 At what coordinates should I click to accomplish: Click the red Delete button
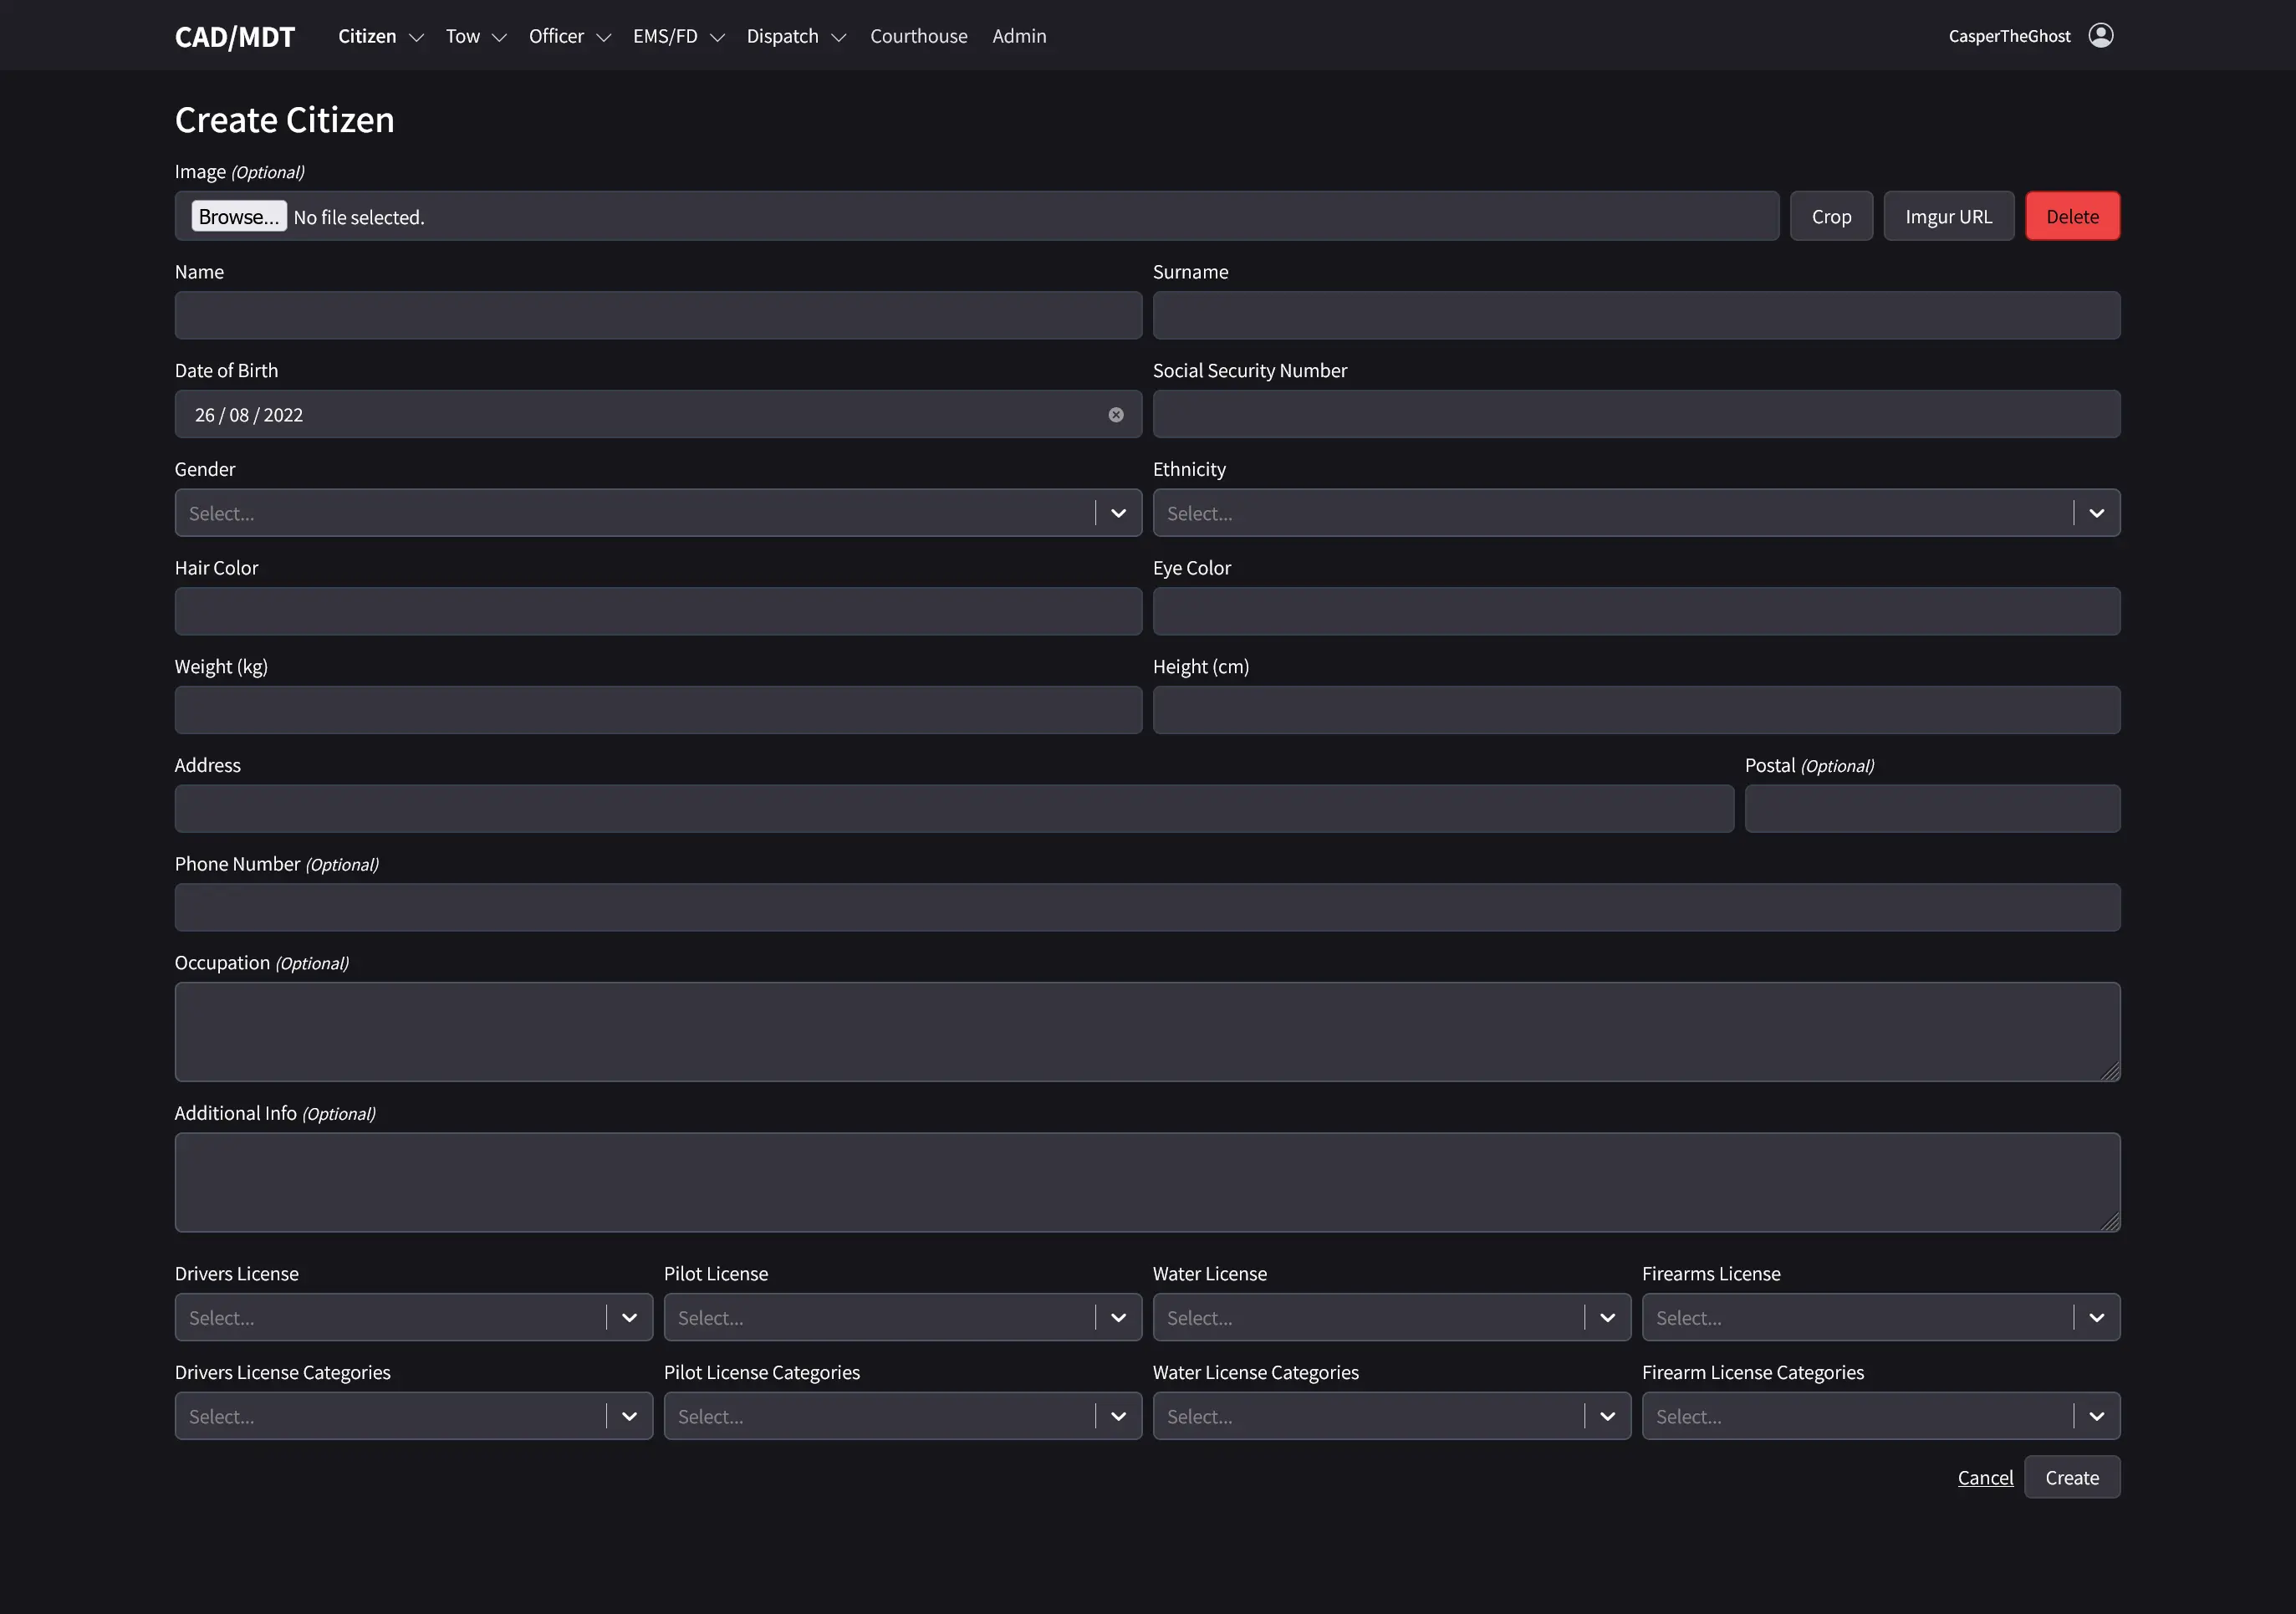(x=2072, y=216)
